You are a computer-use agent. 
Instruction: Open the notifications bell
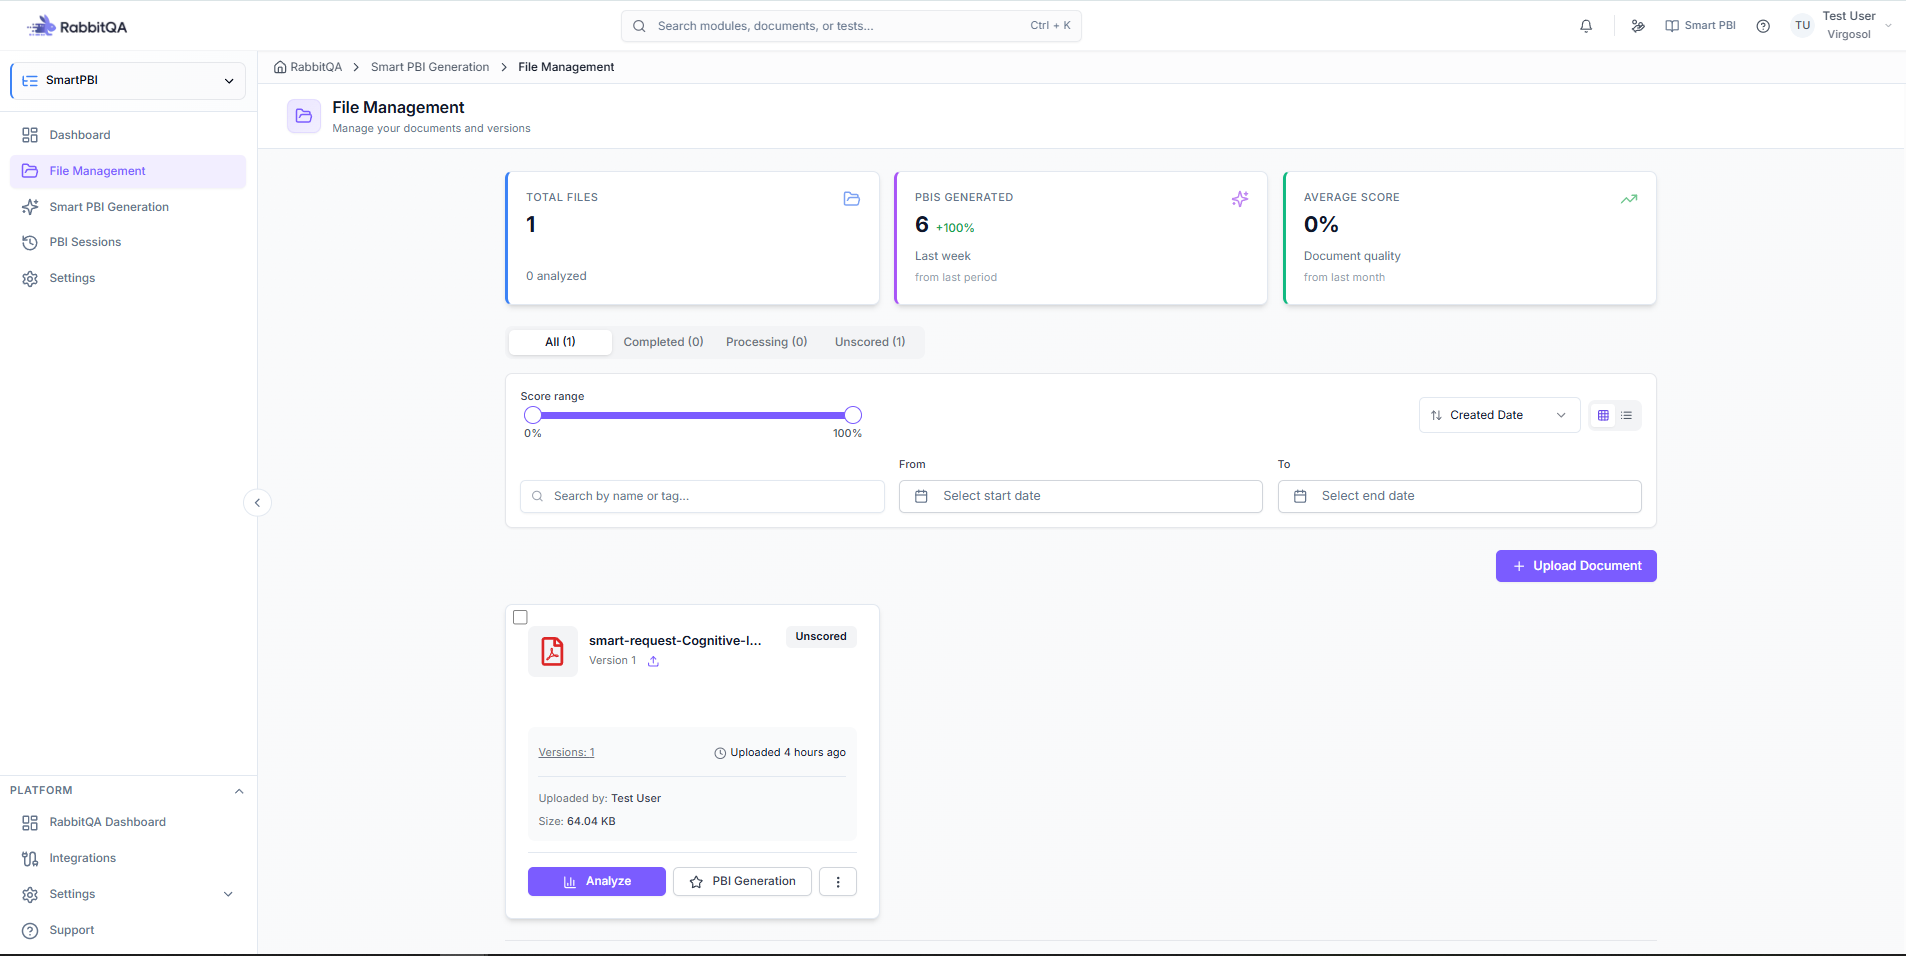click(x=1586, y=26)
